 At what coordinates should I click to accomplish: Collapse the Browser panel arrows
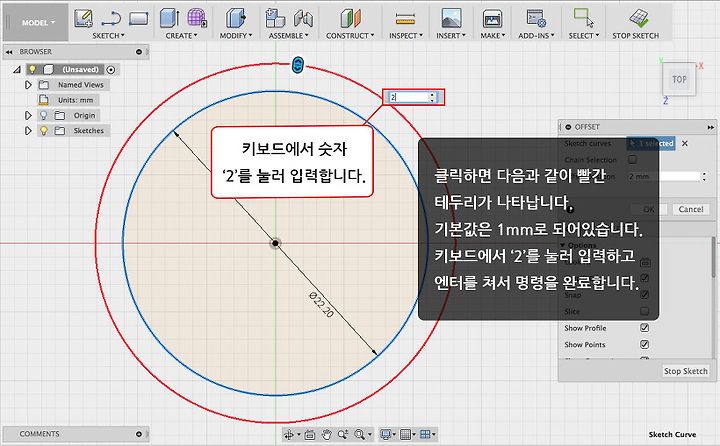click(x=9, y=52)
